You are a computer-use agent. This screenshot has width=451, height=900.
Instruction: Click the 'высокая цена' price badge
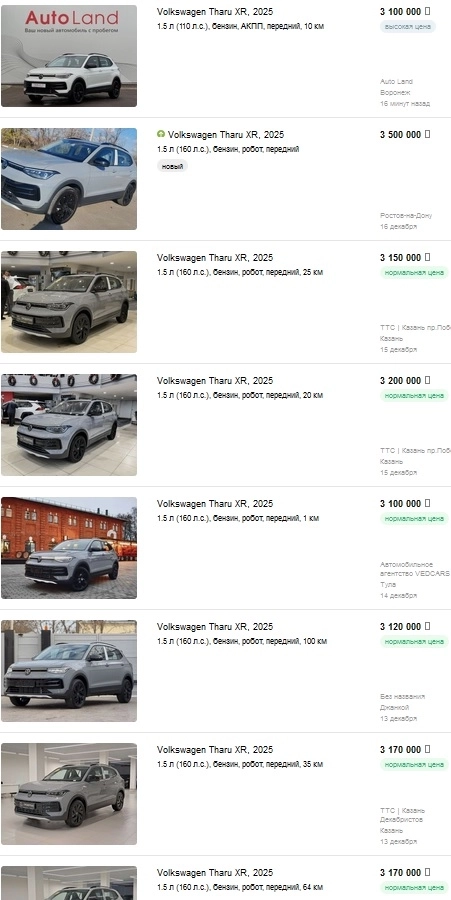click(407, 26)
